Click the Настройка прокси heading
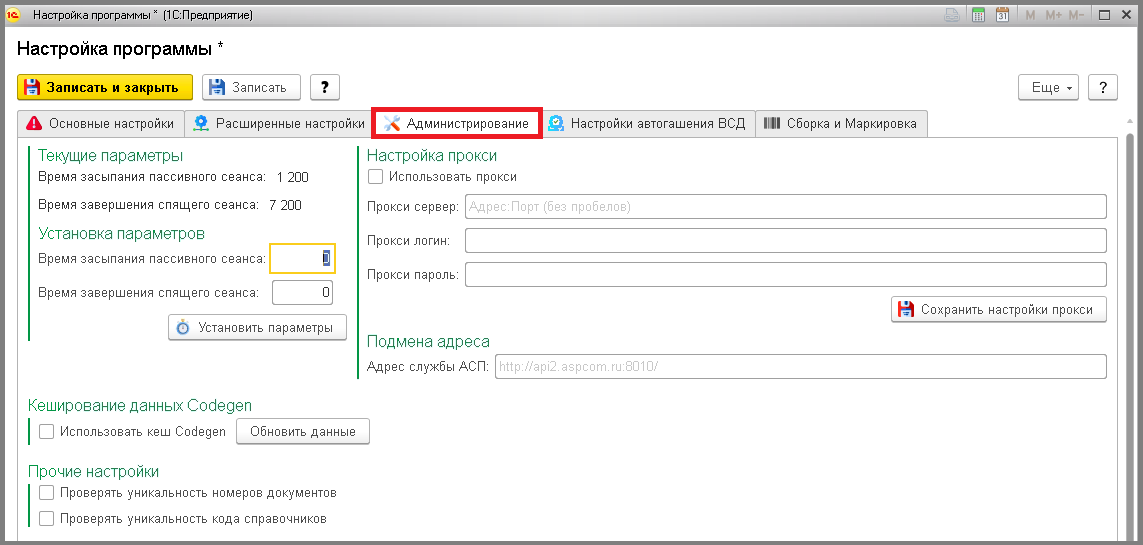The image size is (1143, 545). [432, 155]
